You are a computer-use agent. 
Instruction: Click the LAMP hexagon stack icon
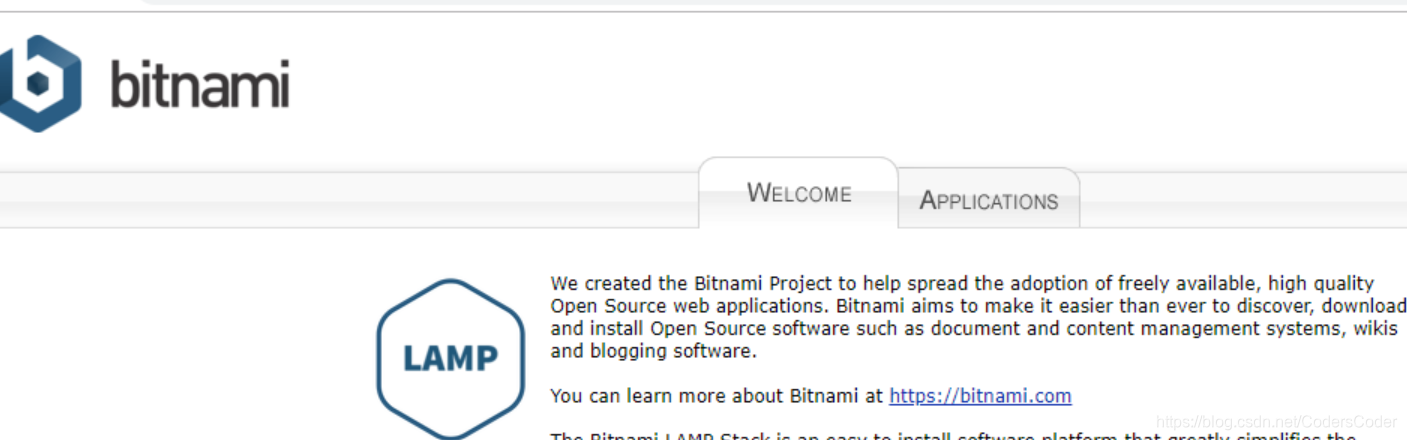(x=450, y=358)
